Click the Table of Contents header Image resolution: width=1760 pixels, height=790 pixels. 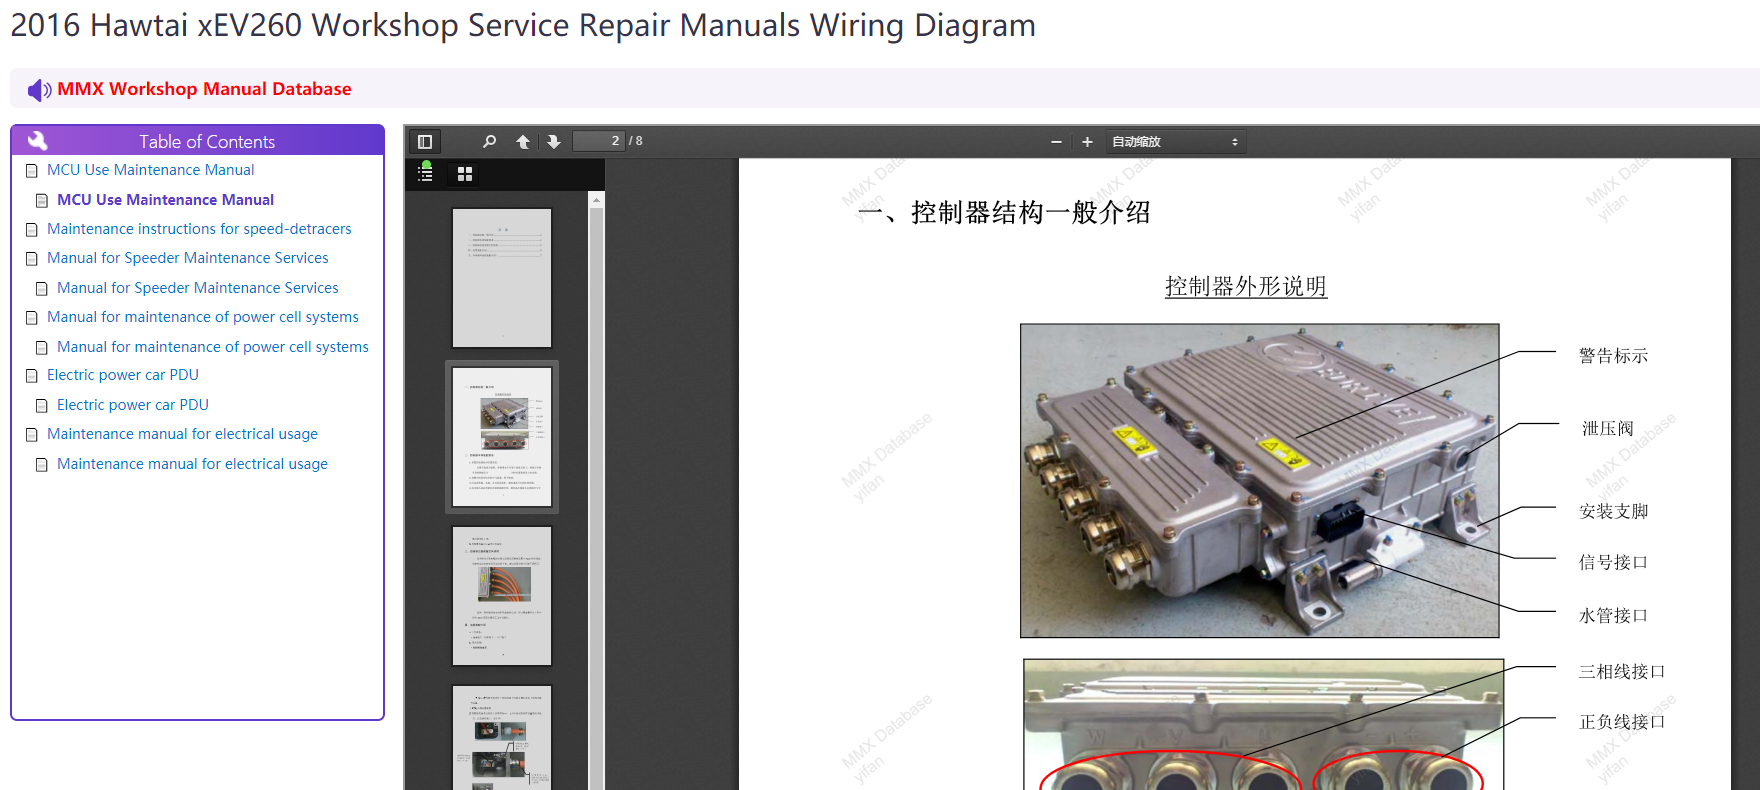207,141
